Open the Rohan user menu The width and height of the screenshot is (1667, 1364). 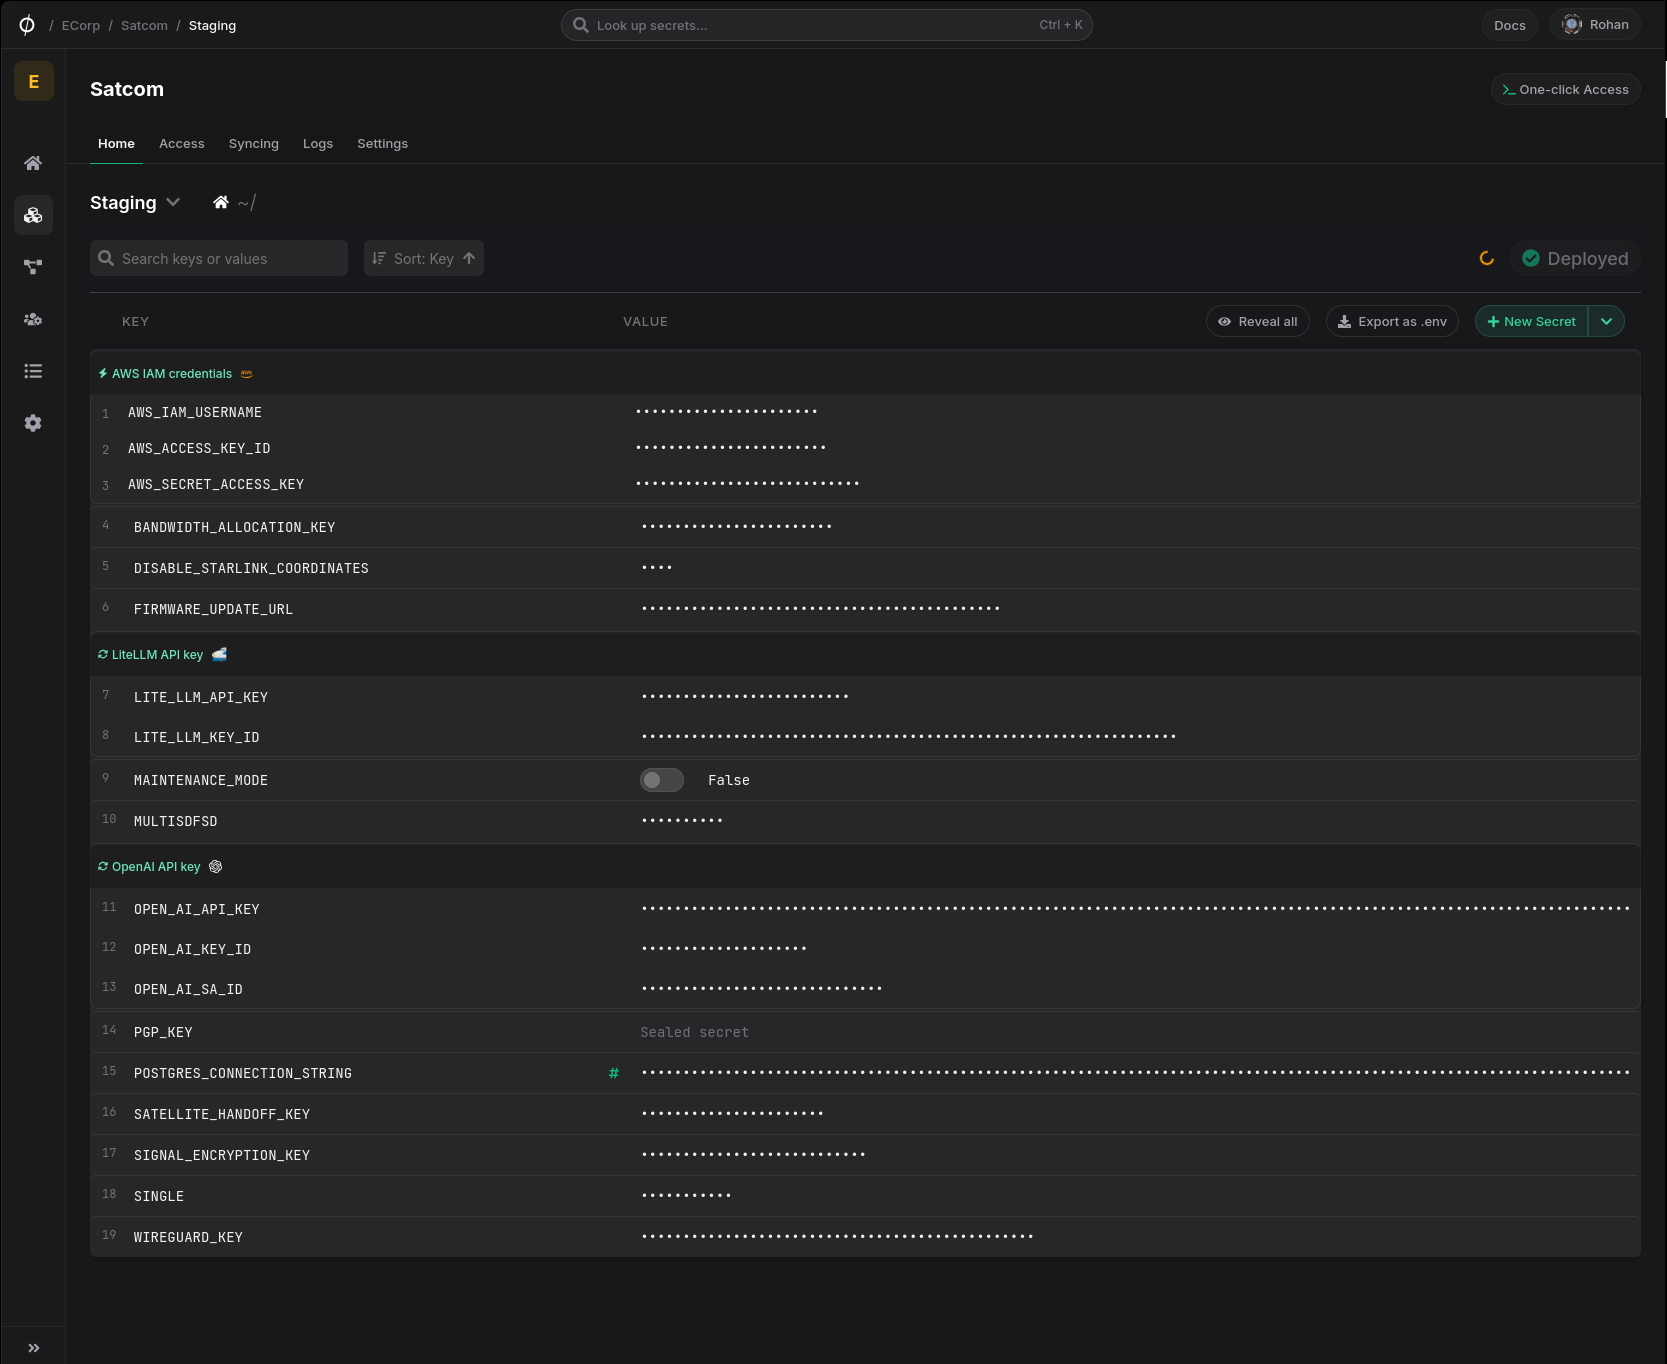[x=1596, y=25]
